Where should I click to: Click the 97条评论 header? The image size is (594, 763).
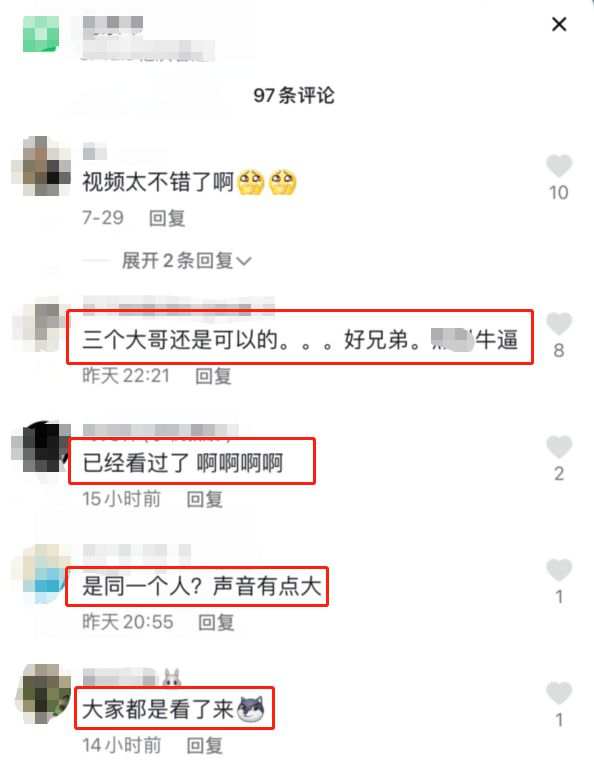click(x=294, y=95)
